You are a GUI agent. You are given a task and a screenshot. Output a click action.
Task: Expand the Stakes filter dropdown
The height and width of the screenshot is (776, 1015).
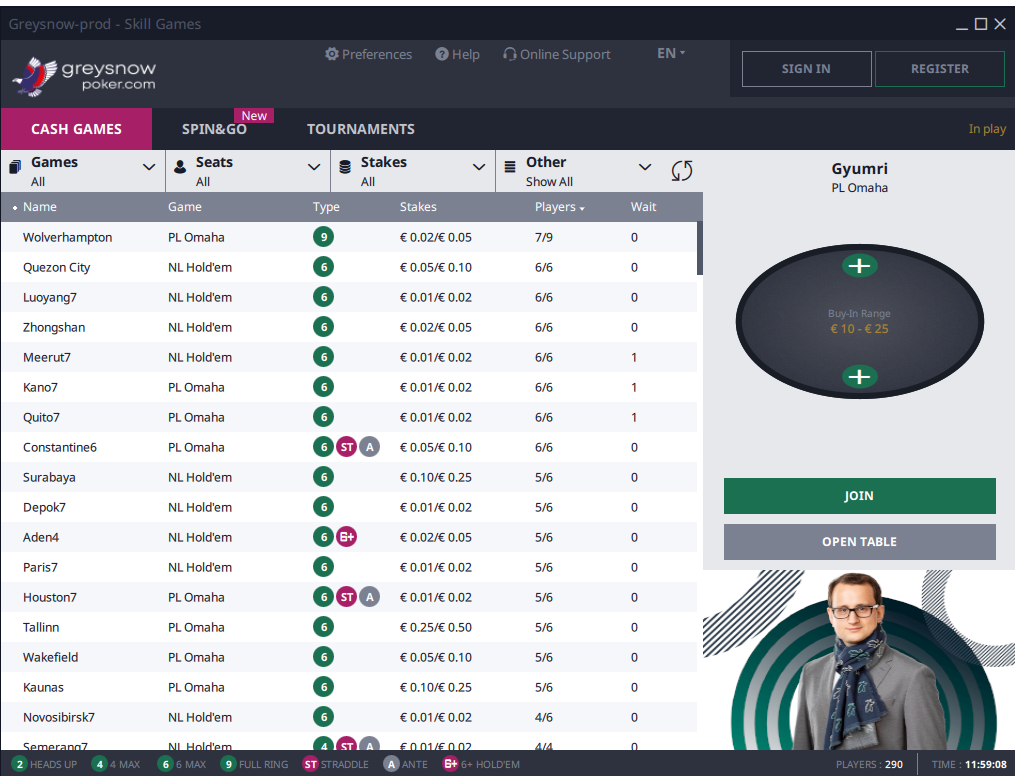pos(479,167)
